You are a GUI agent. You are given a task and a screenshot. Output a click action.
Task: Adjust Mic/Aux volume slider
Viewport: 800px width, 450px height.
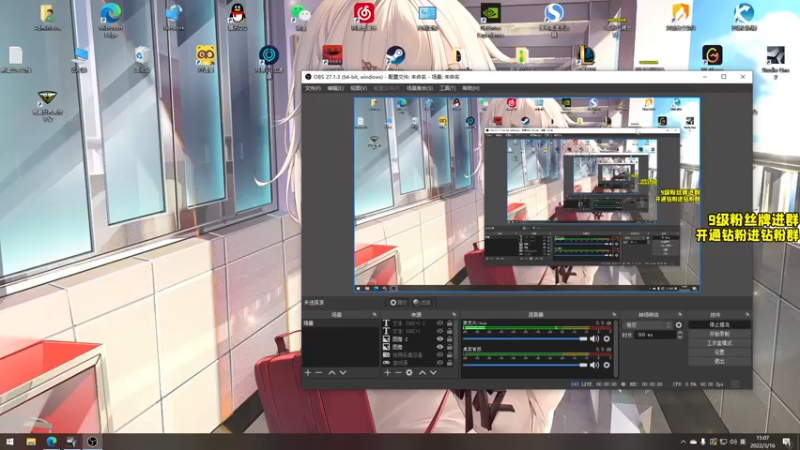click(x=525, y=339)
